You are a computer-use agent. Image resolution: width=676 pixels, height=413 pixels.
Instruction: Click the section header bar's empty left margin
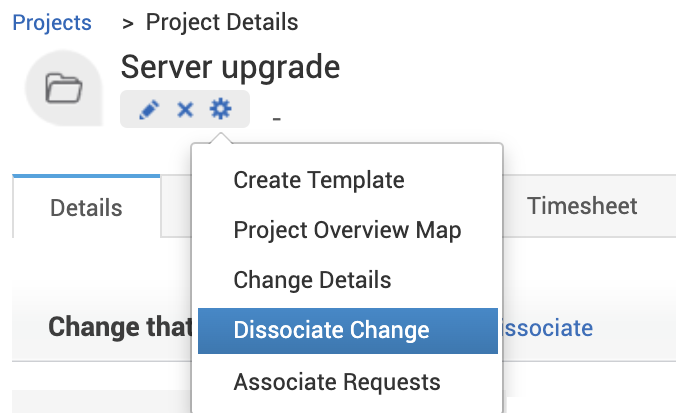pos(28,328)
